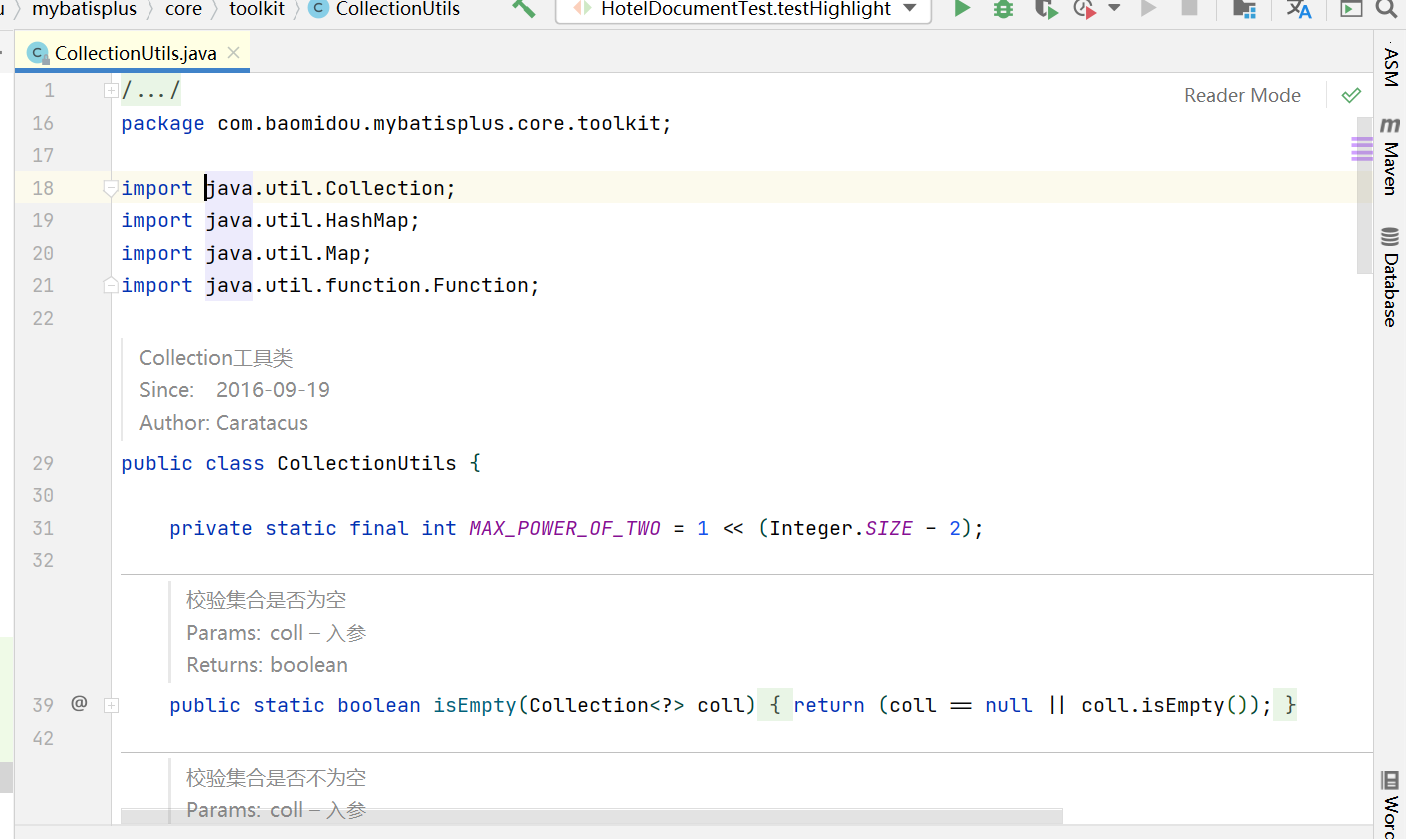Click the core breadcrumb
The image size is (1406, 839).
pyautogui.click(x=183, y=9)
